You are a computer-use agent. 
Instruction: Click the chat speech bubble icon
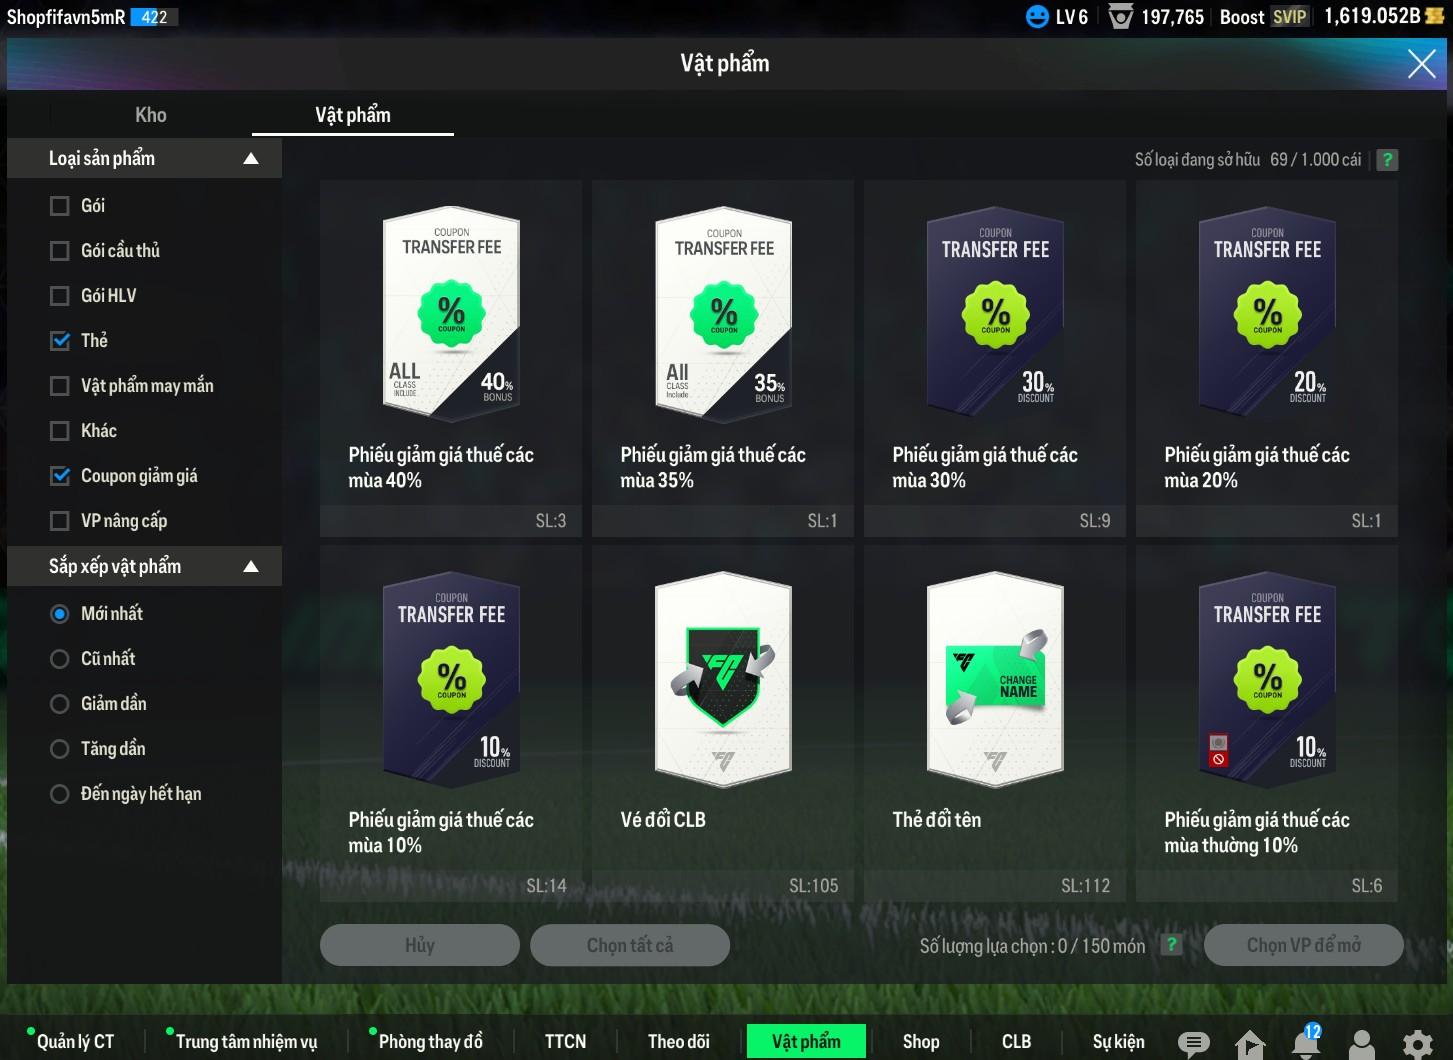coord(1193,1043)
